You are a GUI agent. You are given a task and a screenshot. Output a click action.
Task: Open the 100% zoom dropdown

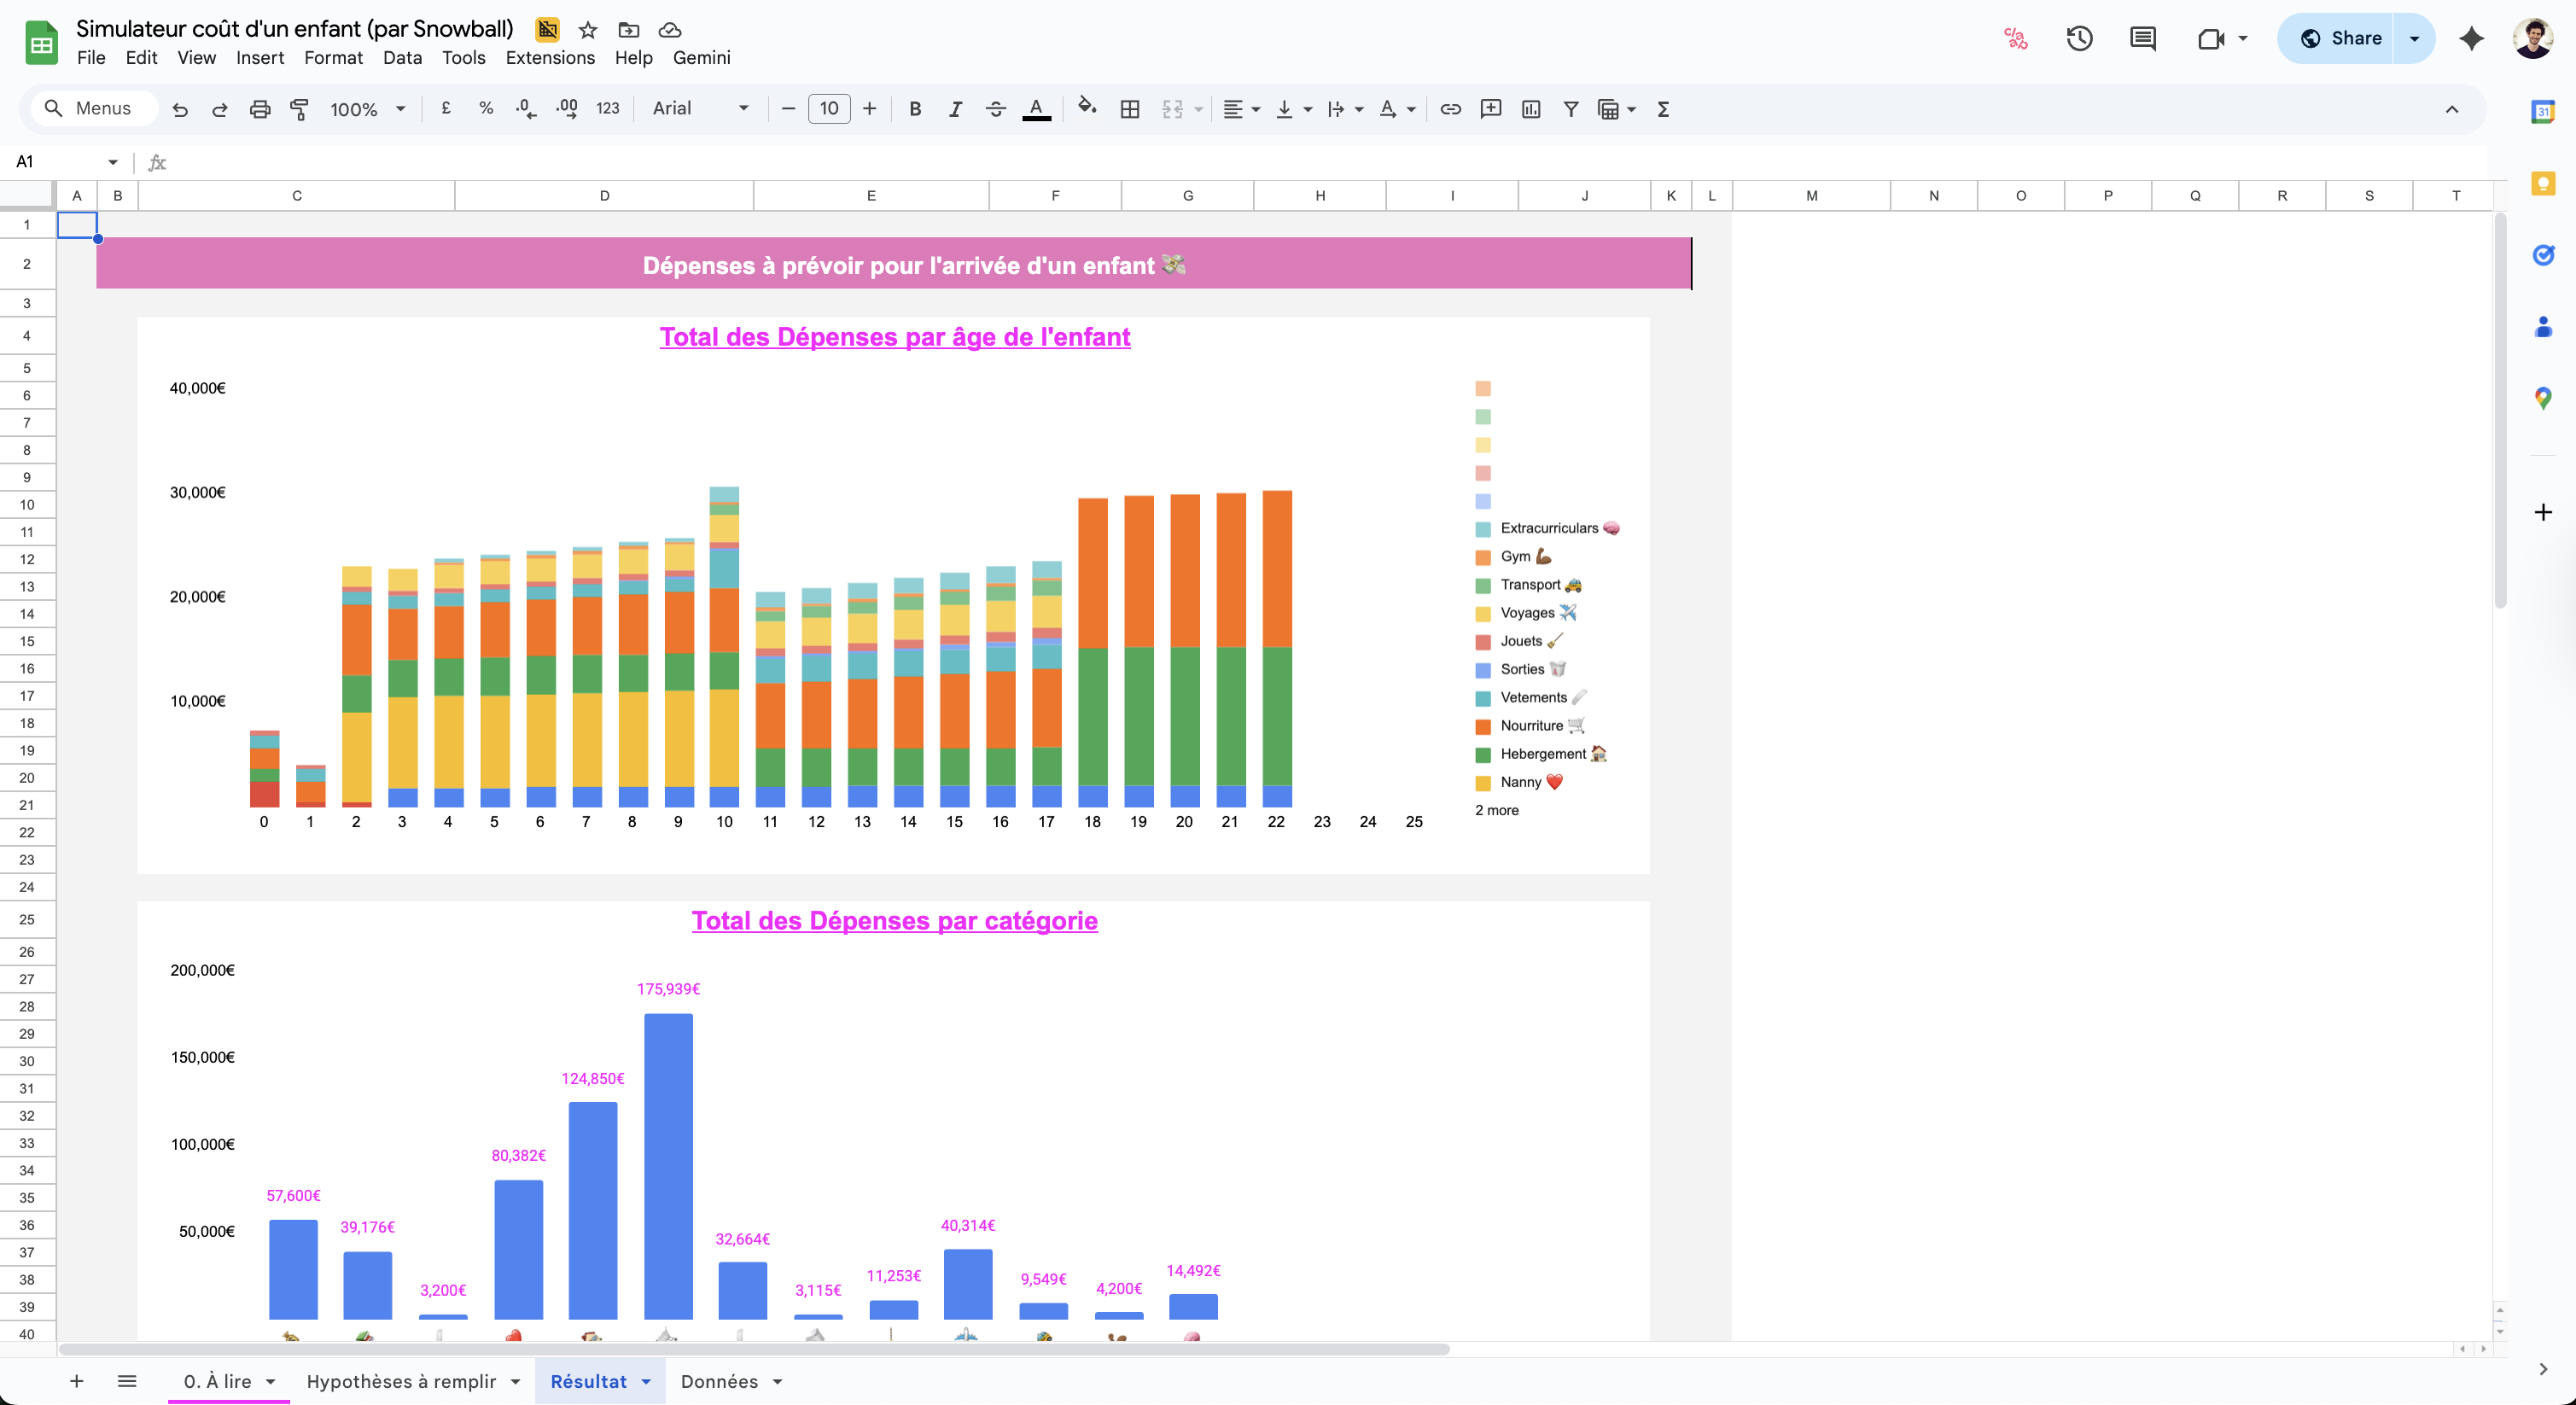point(367,109)
